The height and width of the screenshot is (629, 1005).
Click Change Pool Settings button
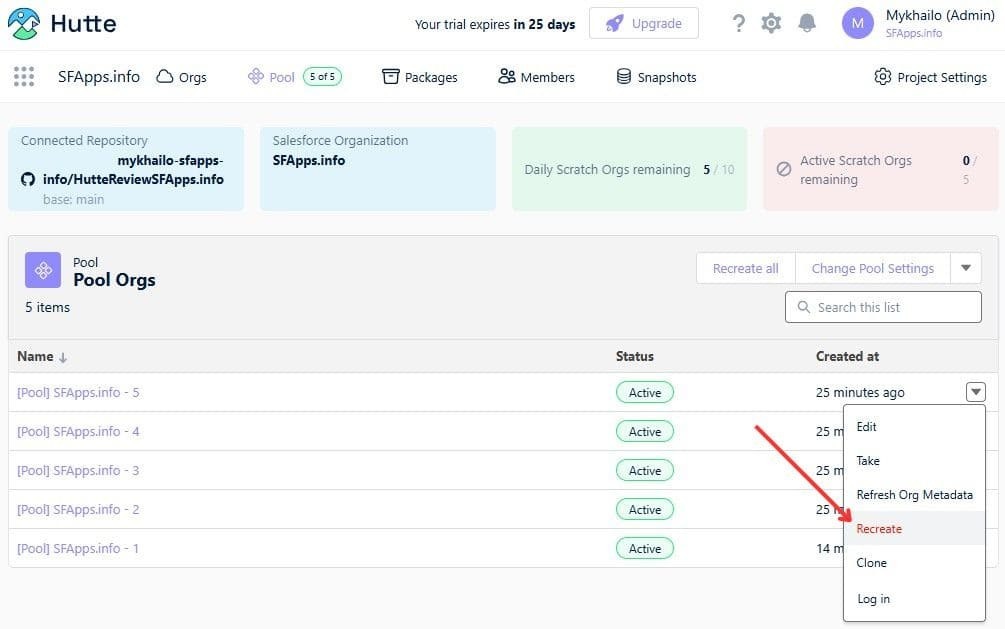(x=872, y=268)
